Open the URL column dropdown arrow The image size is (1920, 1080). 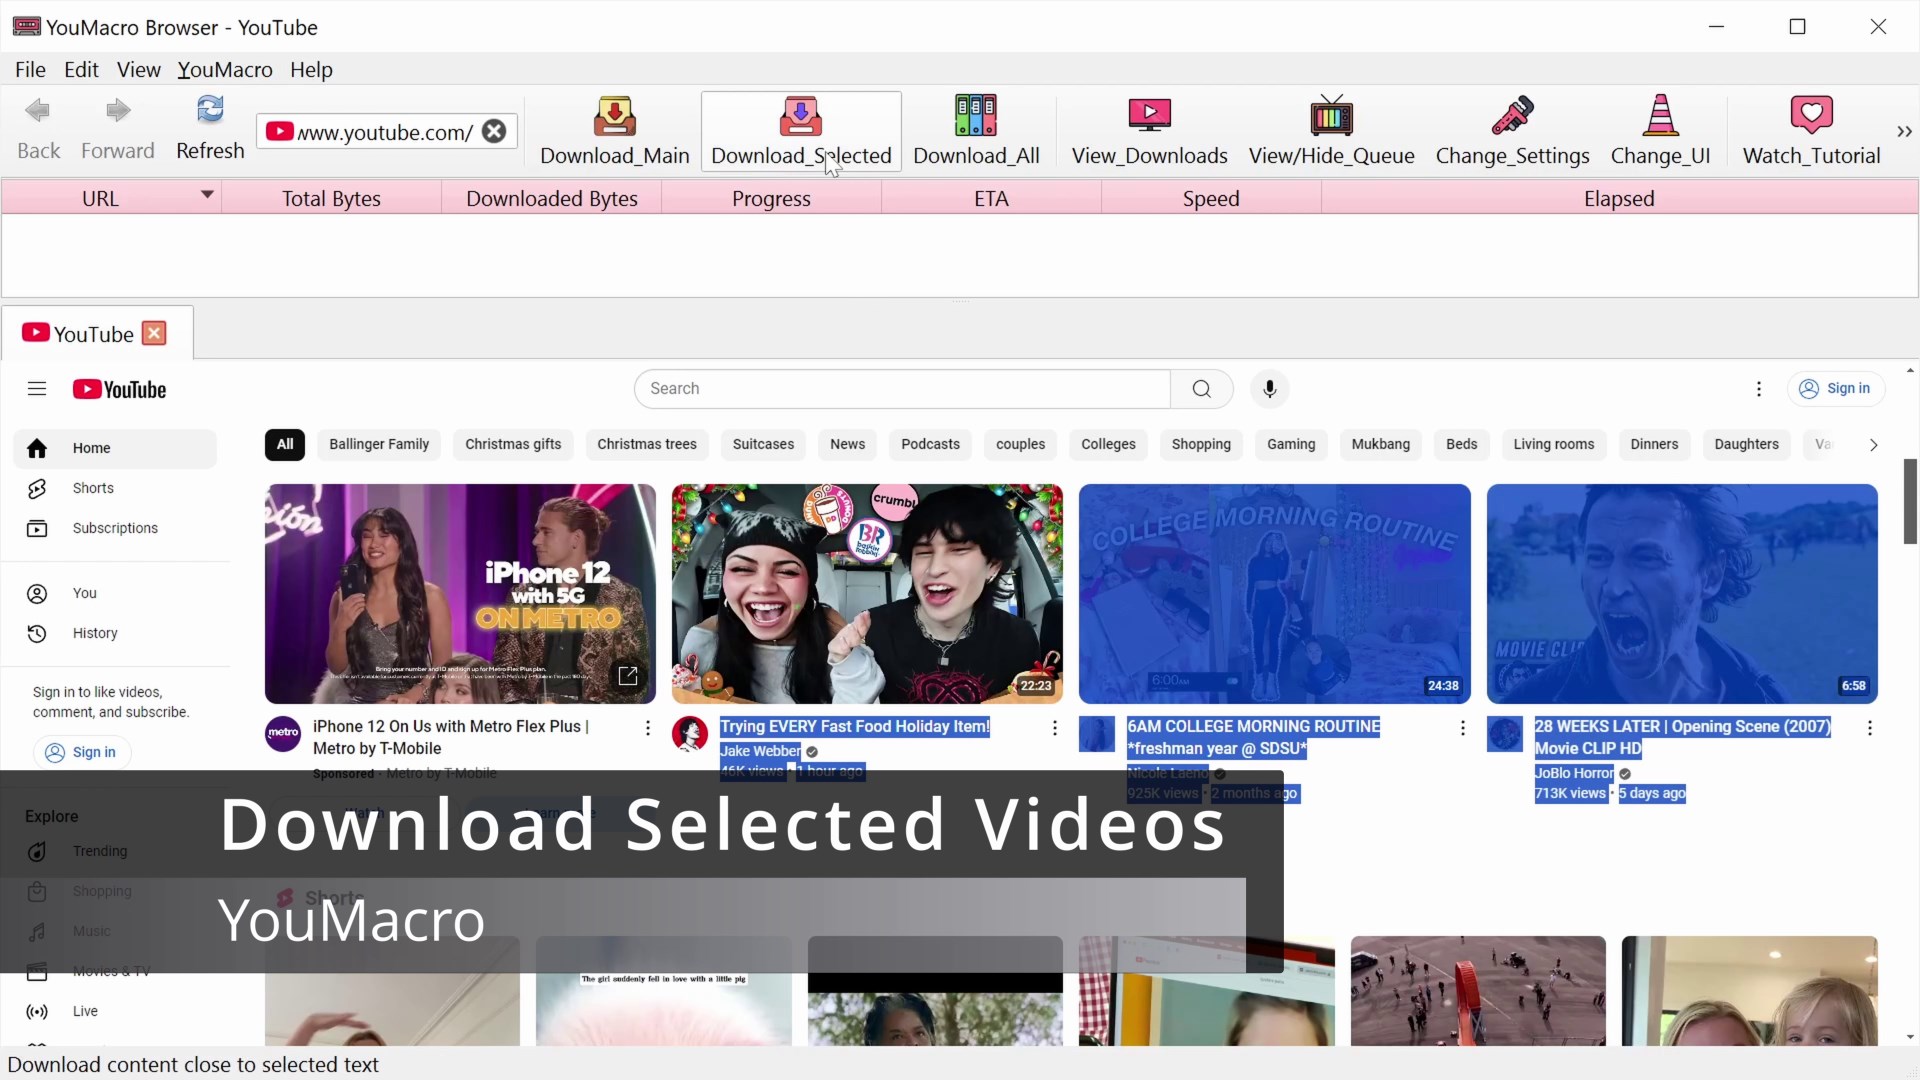[206, 196]
